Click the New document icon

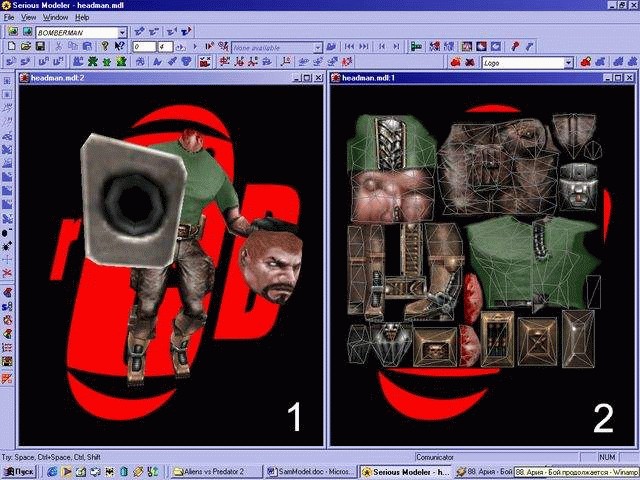coord(11,47)
